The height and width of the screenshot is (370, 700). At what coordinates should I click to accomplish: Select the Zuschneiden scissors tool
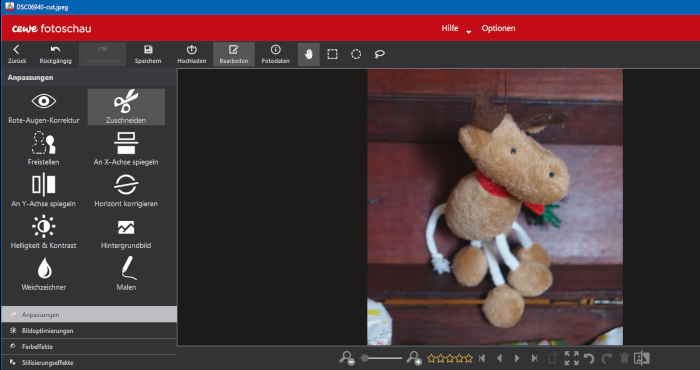pos(126,107)
